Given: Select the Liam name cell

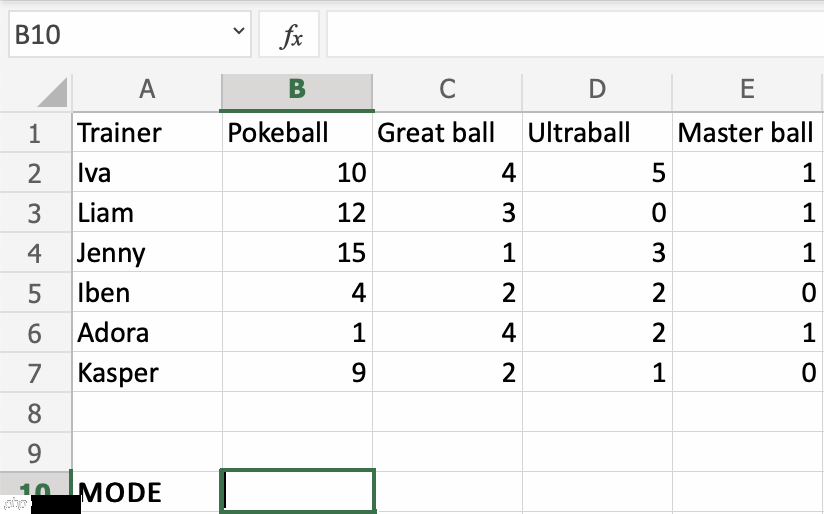Looking at the screenshot, I should click(147, 212).
